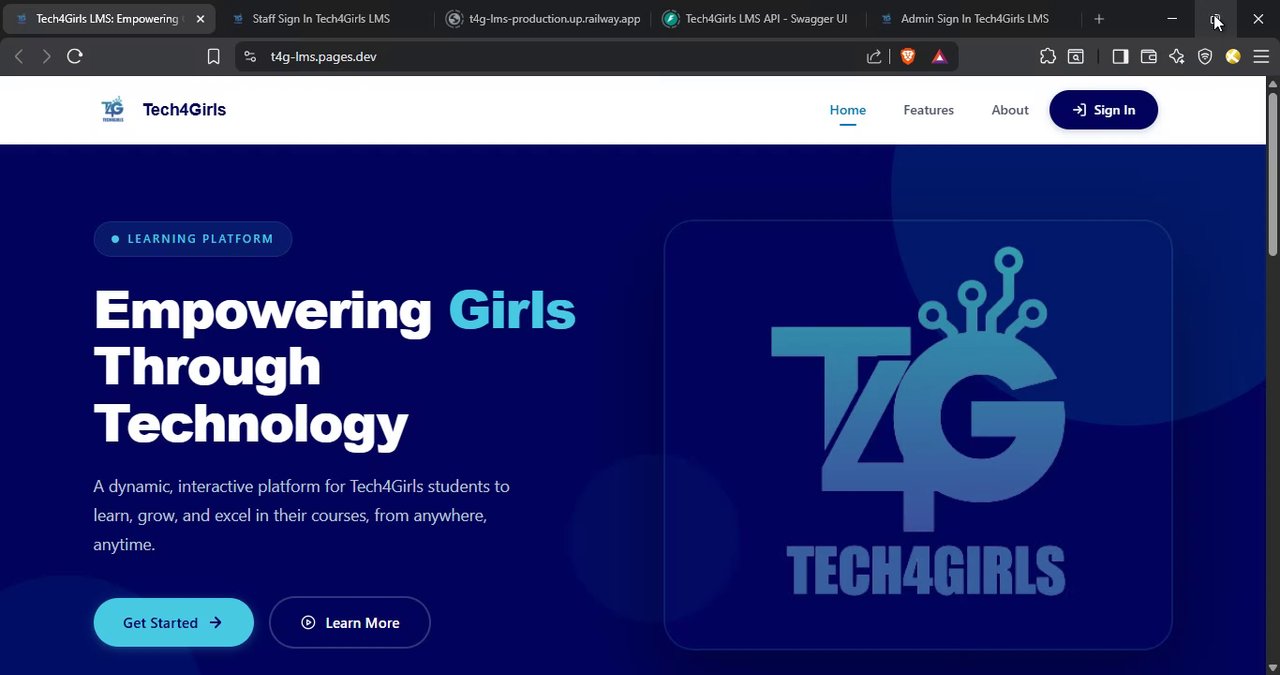
Task: Click the page vertical scrollbar thumb
Action: pyautogui.click(x=1273, y=173)
